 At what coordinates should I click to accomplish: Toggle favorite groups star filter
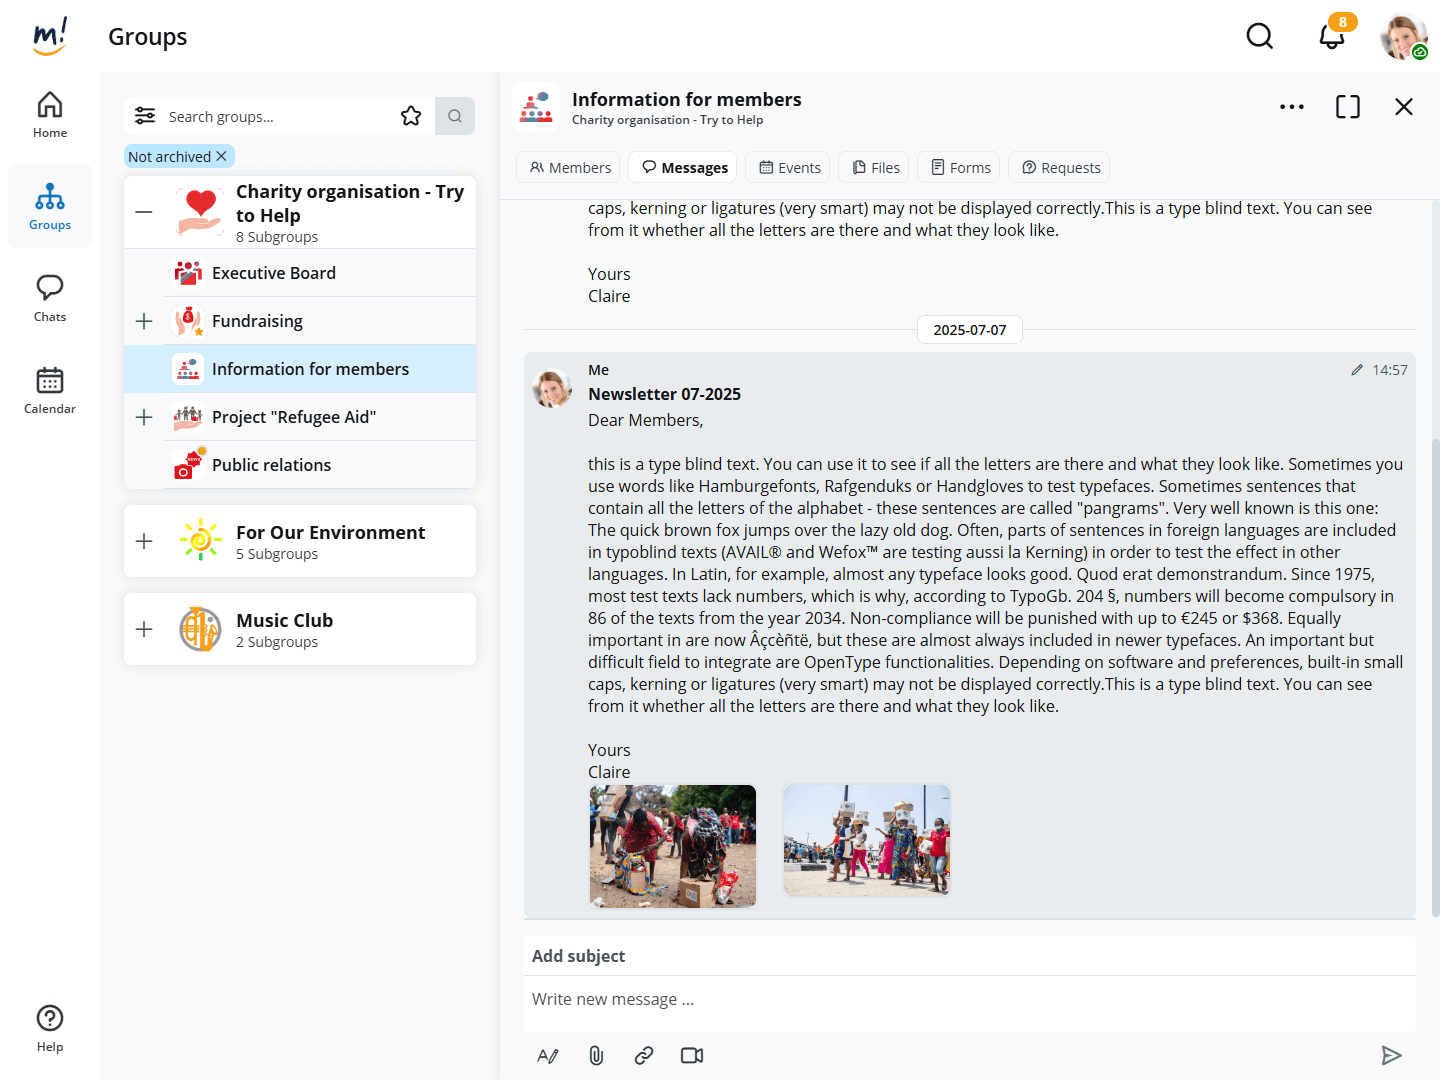coord(411,116)
